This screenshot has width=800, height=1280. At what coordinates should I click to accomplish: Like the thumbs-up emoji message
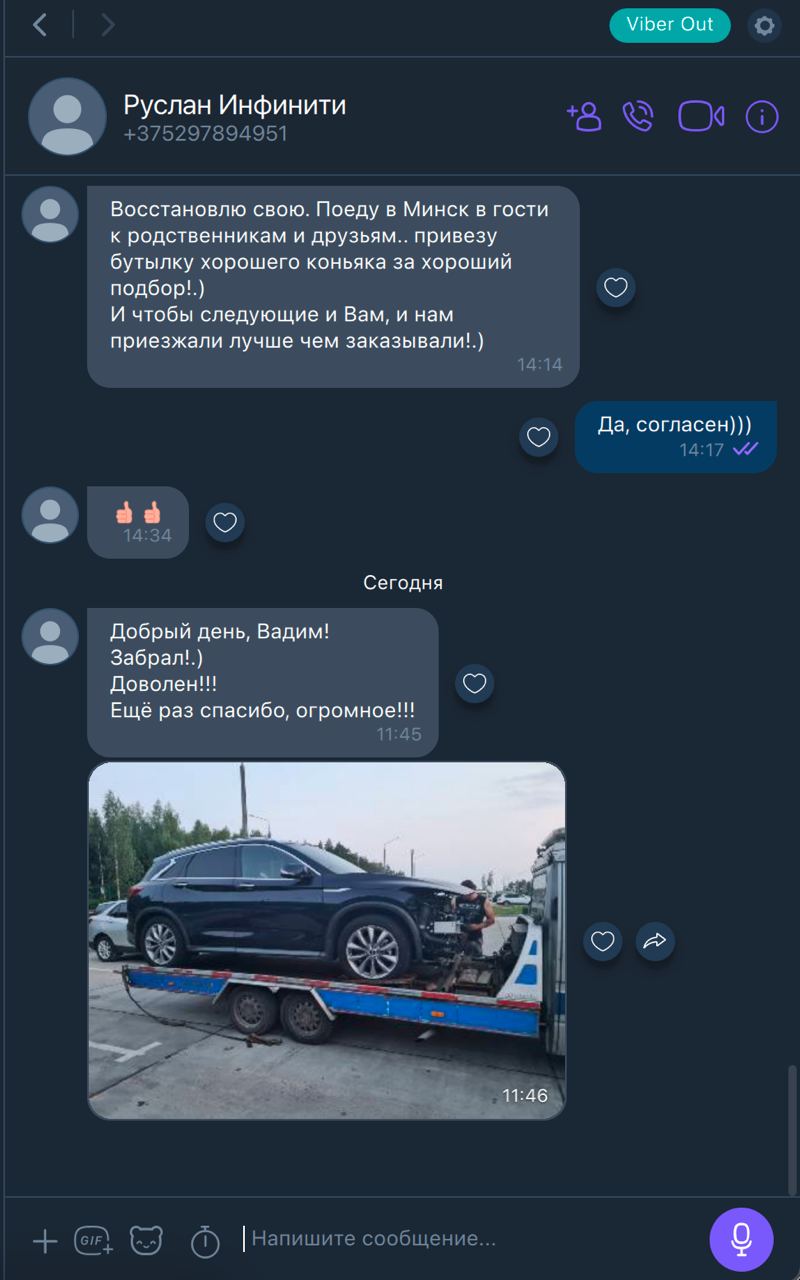tap(225, 522)
